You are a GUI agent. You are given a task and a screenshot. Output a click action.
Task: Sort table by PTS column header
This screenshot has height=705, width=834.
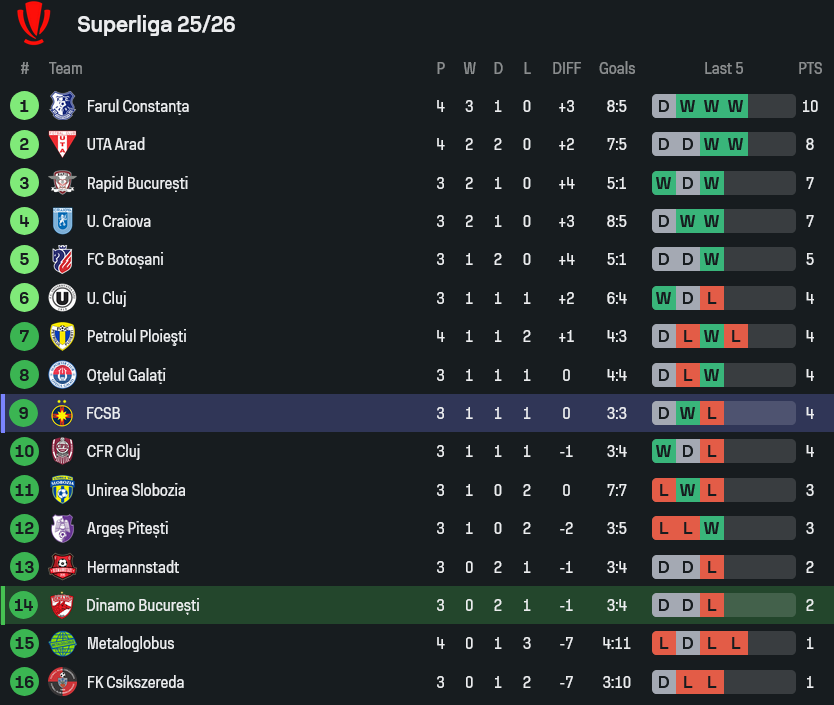tap(810, 68)
